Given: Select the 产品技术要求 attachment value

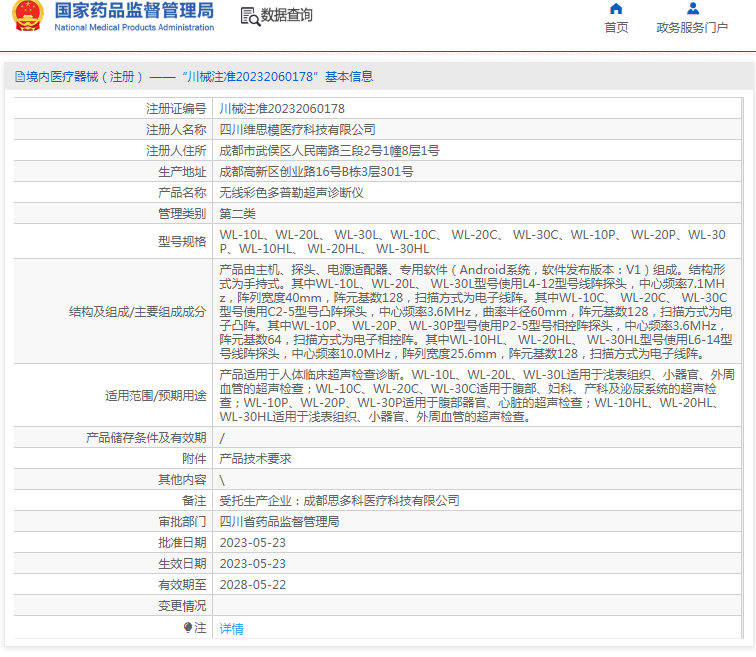Looking at the screenshot, I should (x=256, y=459).
